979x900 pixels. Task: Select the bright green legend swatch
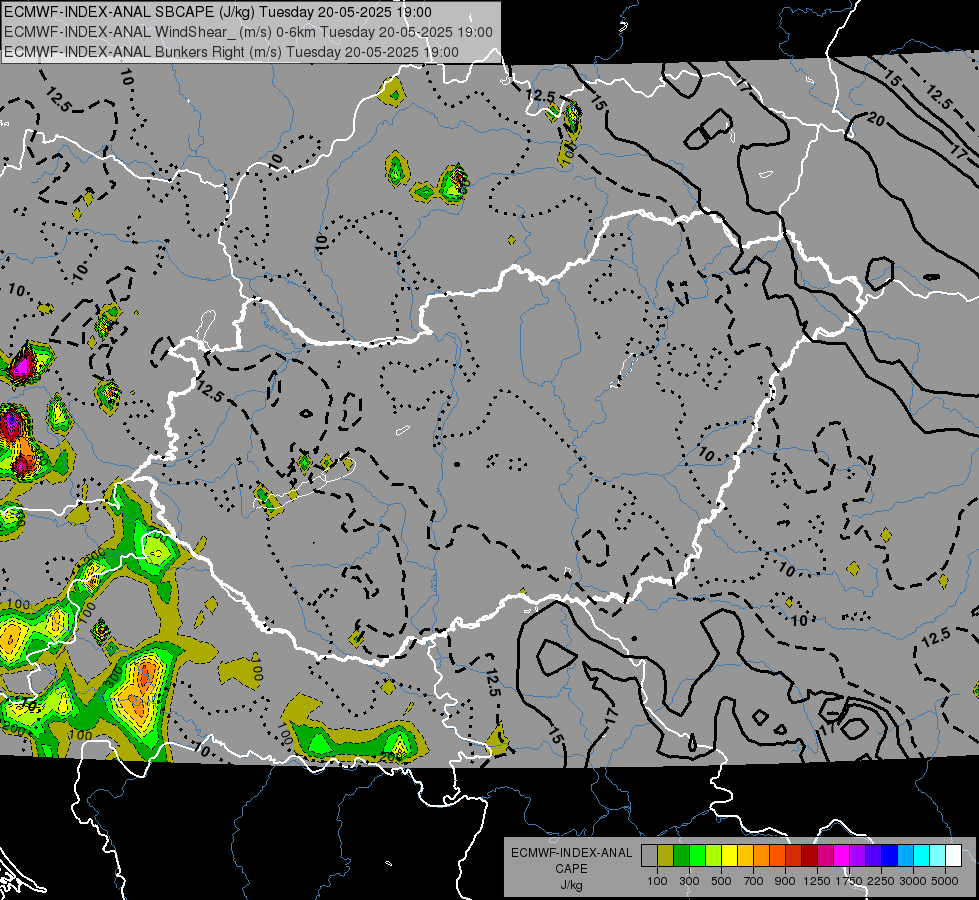pyautogui.click(x=697, y=856)
